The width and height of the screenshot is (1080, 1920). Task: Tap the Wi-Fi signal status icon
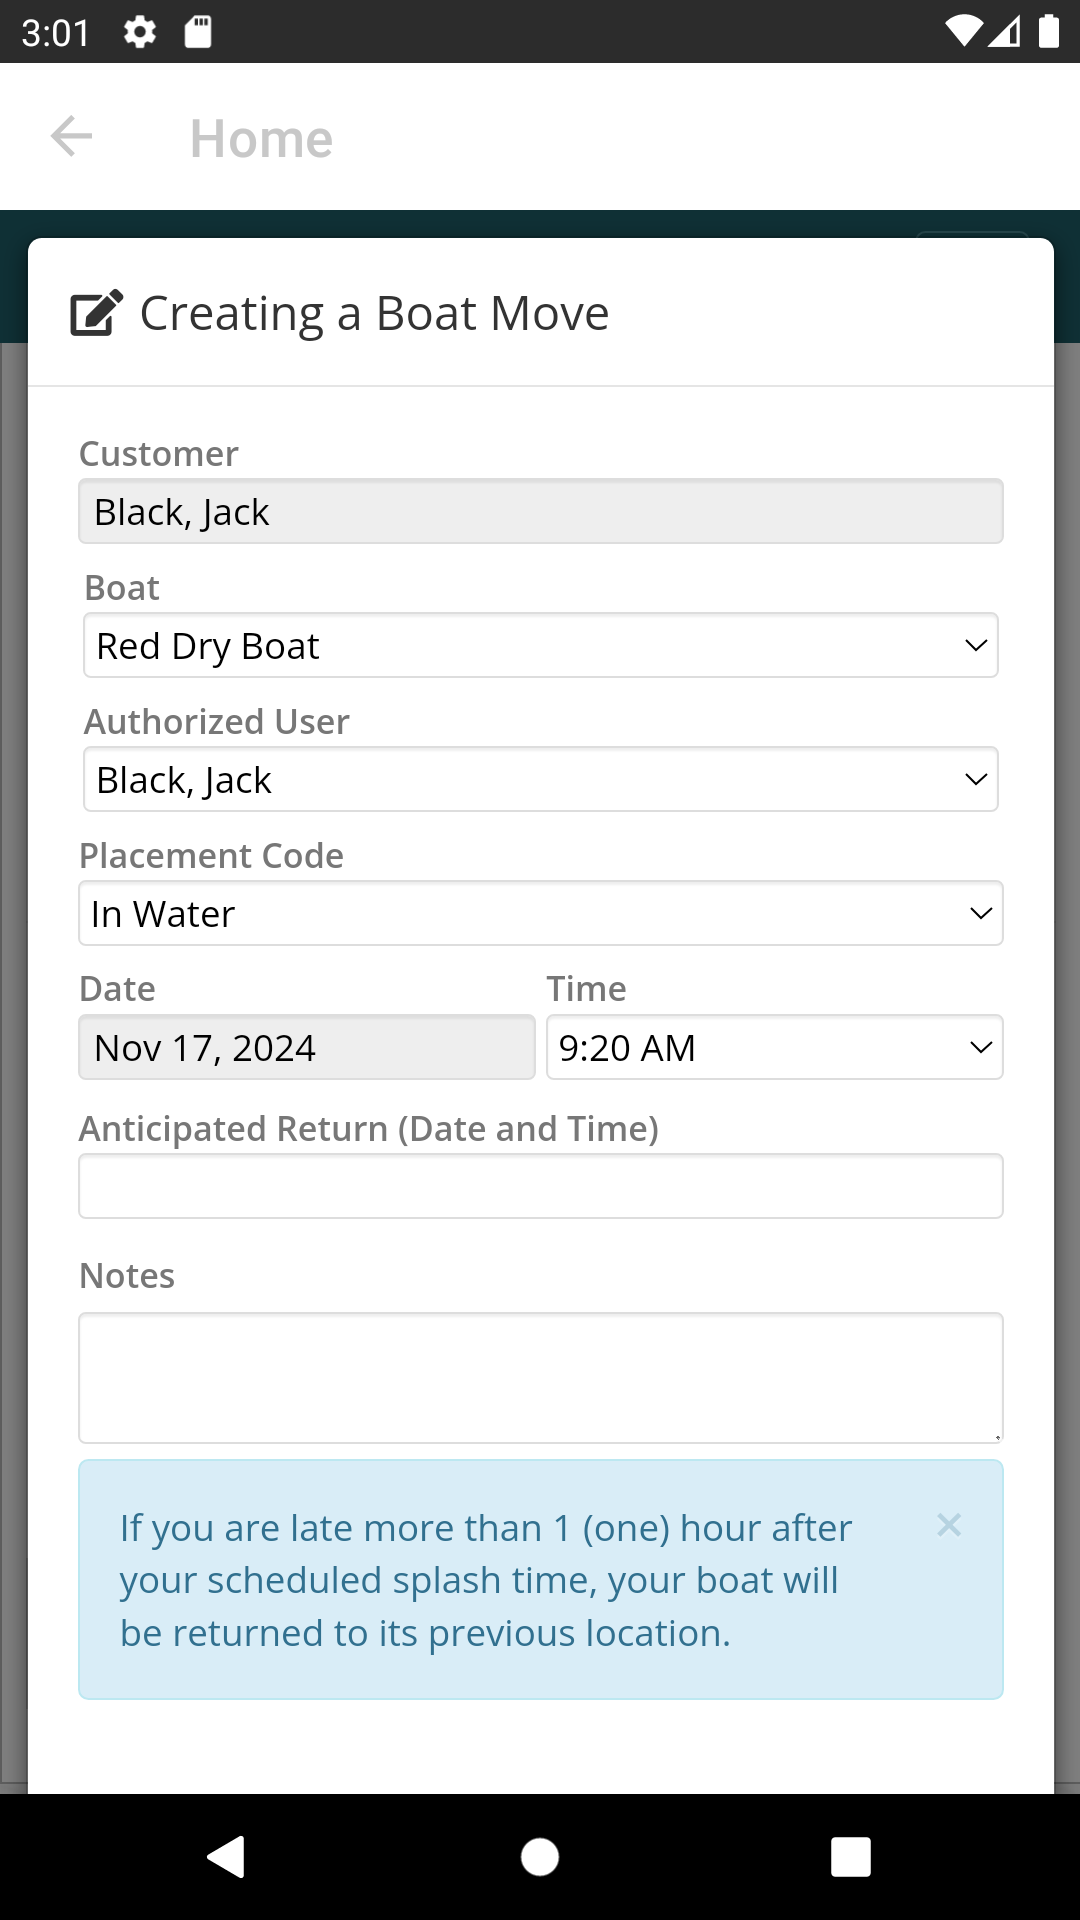pos(964,32)
